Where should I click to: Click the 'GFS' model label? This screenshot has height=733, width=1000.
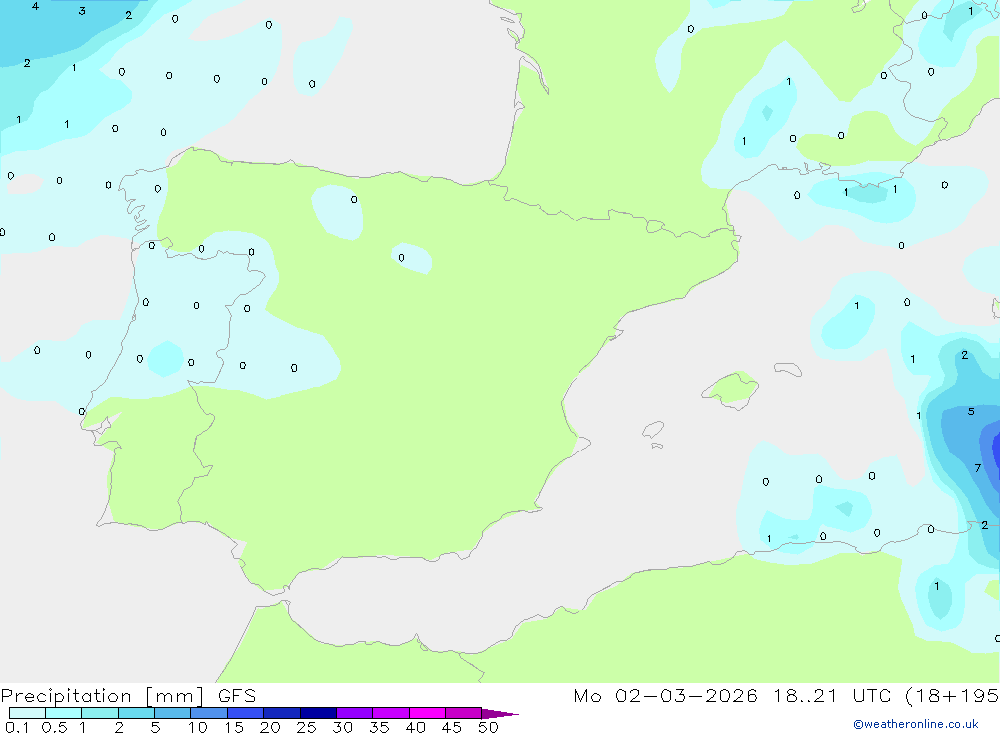(x=237, y=696)
